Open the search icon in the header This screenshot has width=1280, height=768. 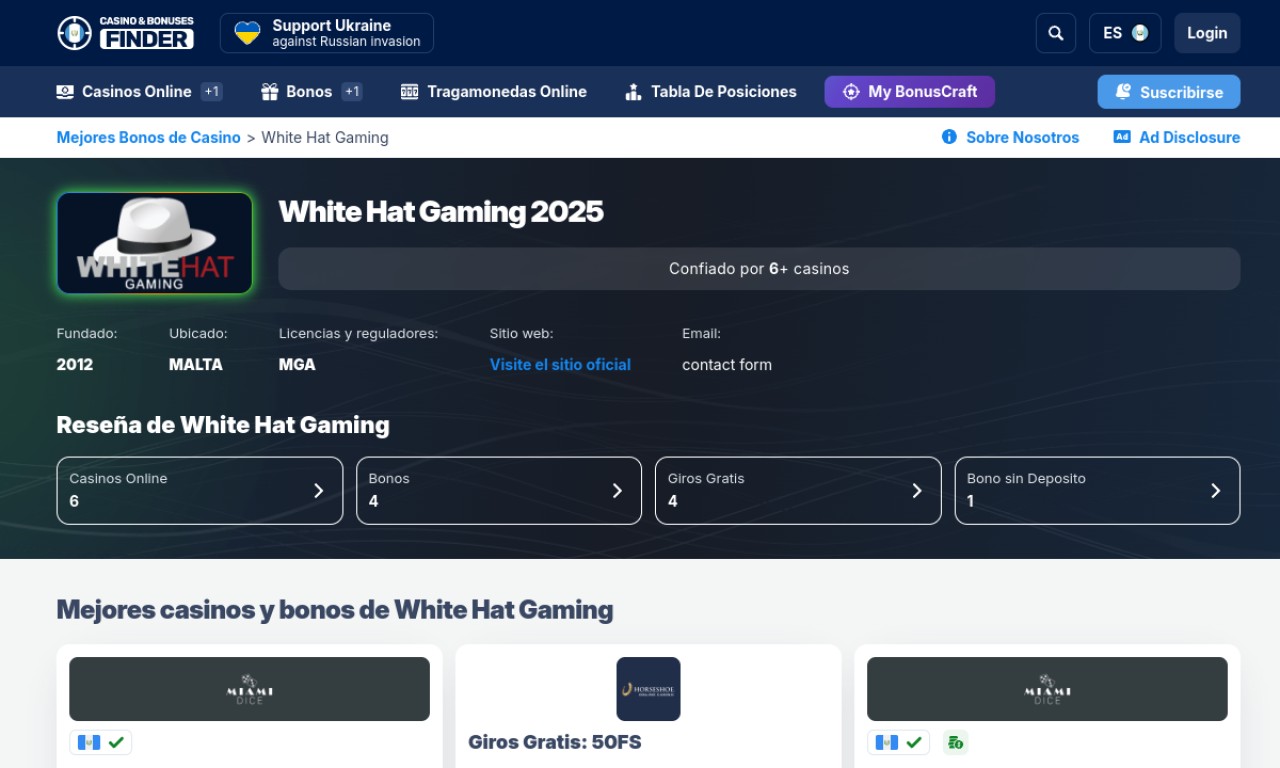pos(1056,33)
